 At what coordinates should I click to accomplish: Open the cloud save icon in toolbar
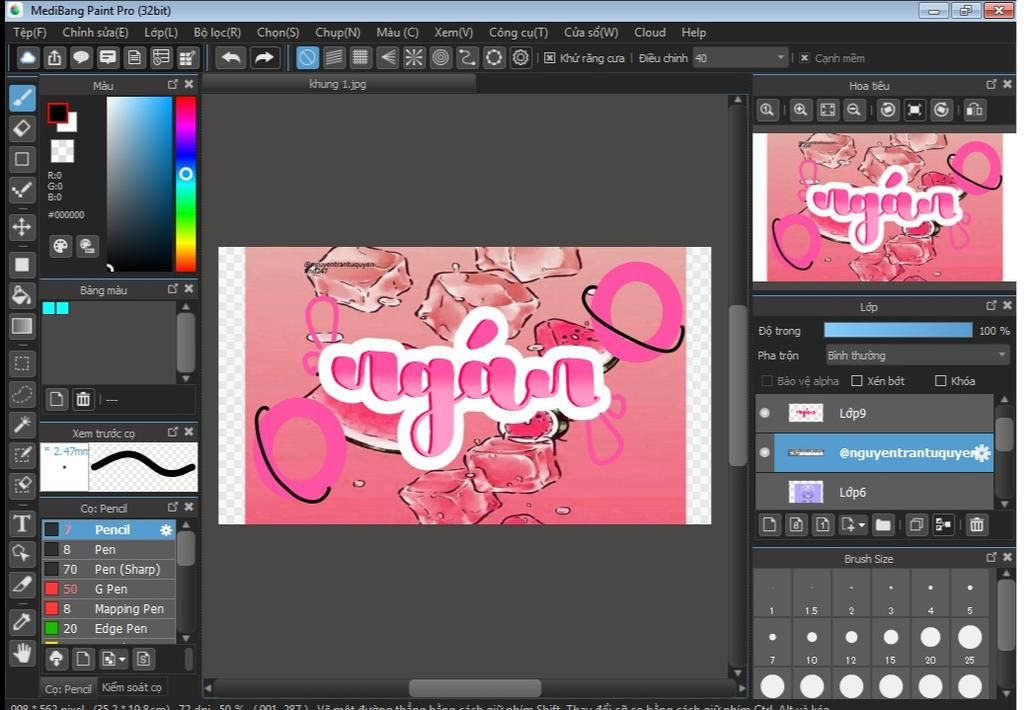point(27,57)
